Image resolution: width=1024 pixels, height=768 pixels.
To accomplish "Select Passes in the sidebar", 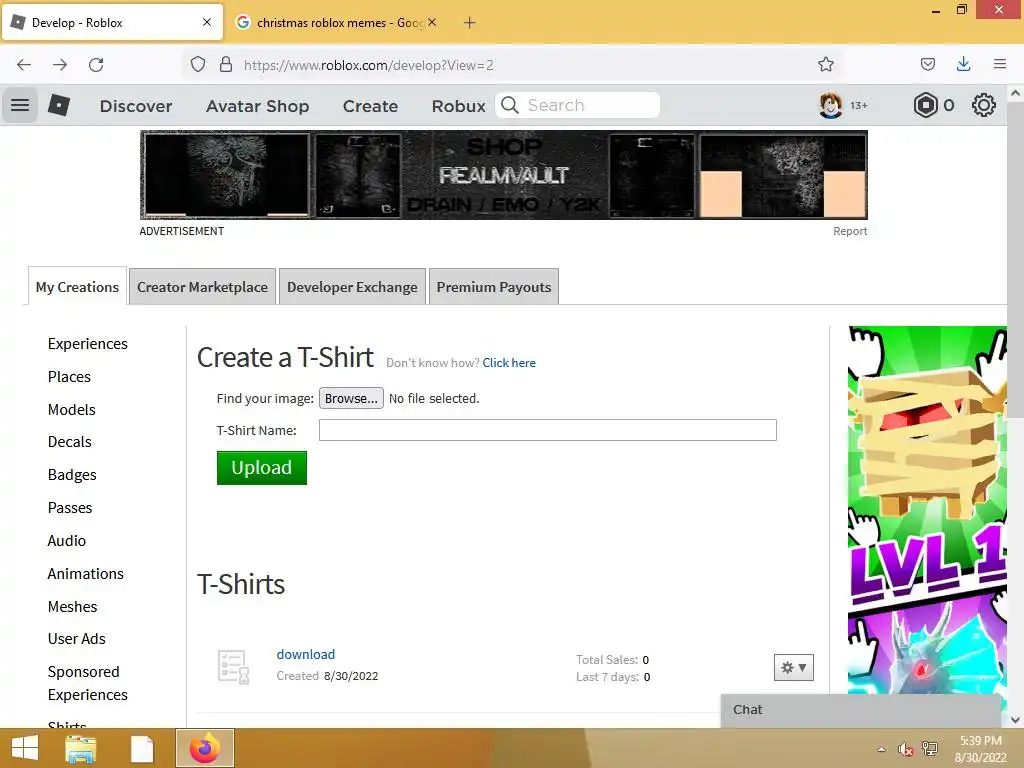I will click(x=70, y=507).
